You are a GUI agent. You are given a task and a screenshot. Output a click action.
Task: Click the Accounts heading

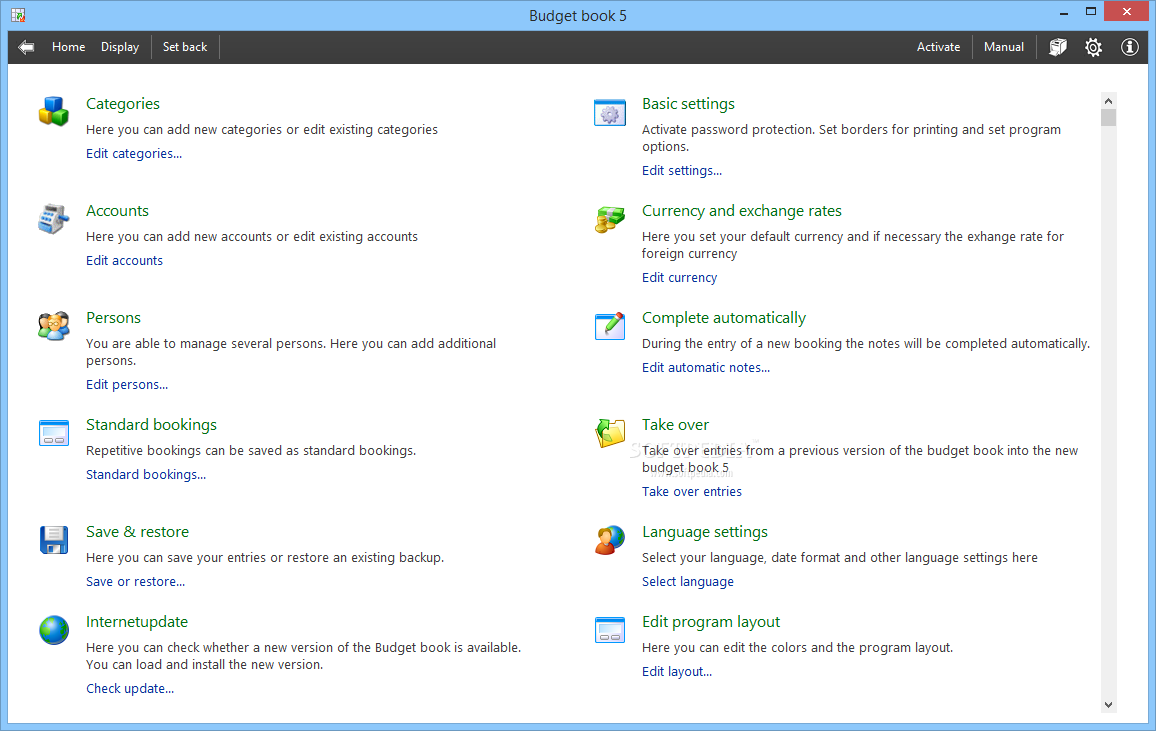click(117, 211)
